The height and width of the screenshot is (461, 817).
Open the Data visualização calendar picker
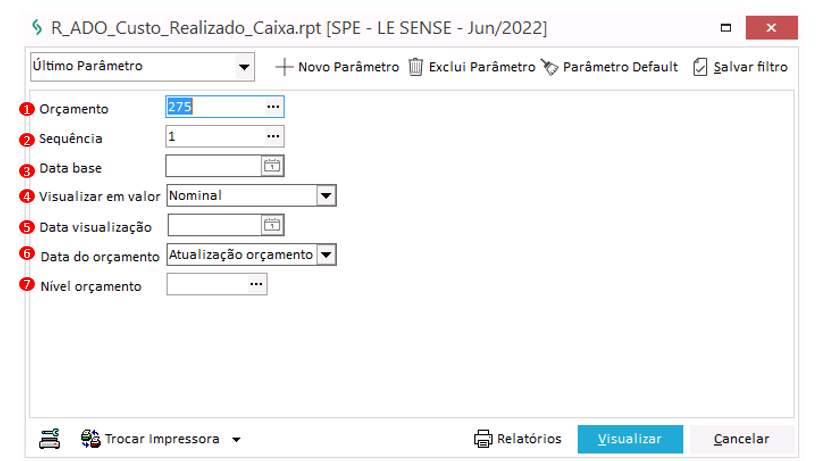point(273,225)
